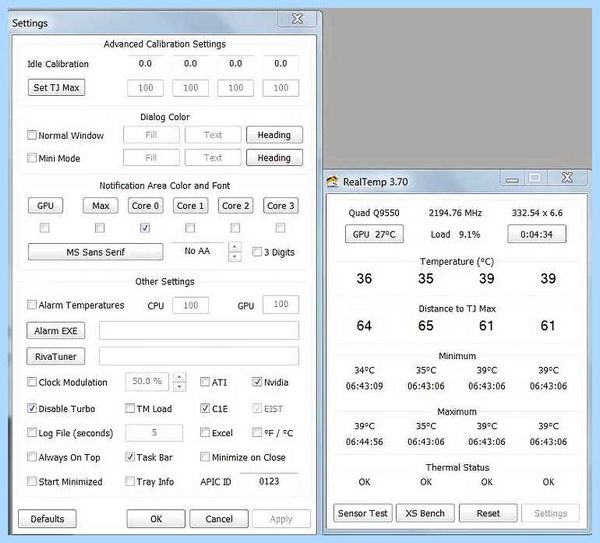This screenshot has width=600, height=543.
Task: Click the Mini Mode Heading button
Action: (274, 158)
